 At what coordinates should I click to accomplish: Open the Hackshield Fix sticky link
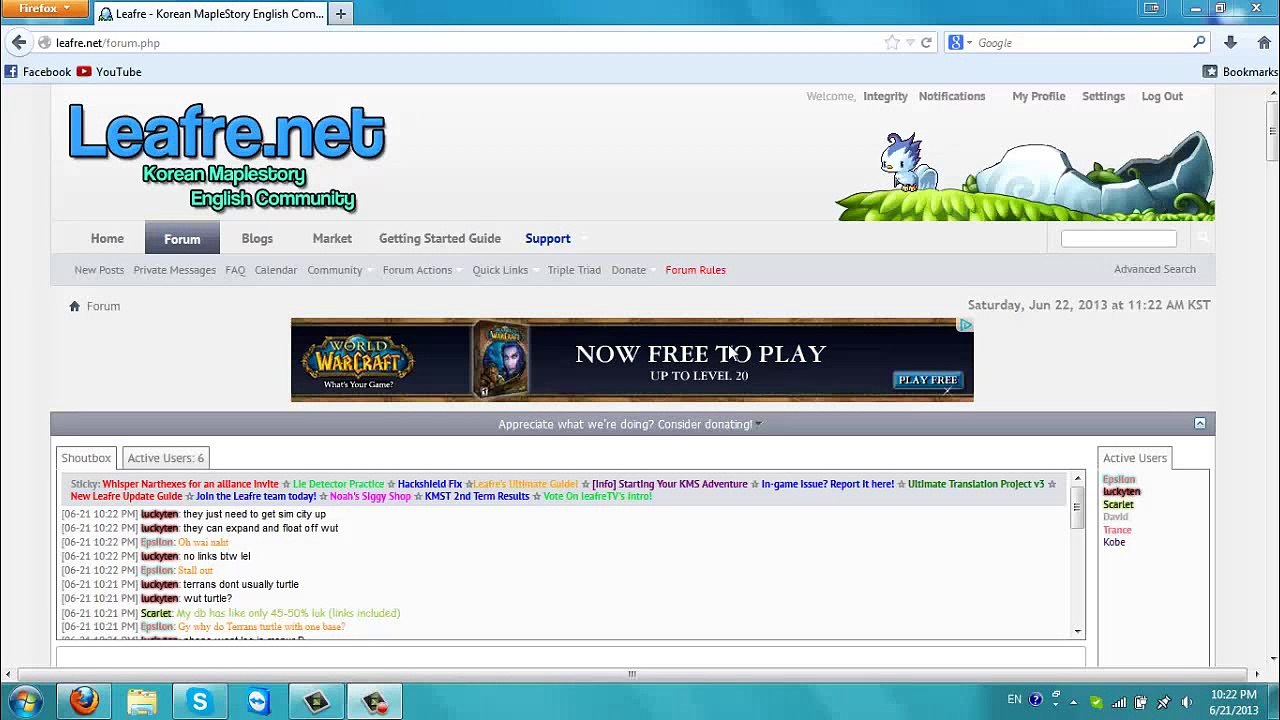(x=430, y=484)
